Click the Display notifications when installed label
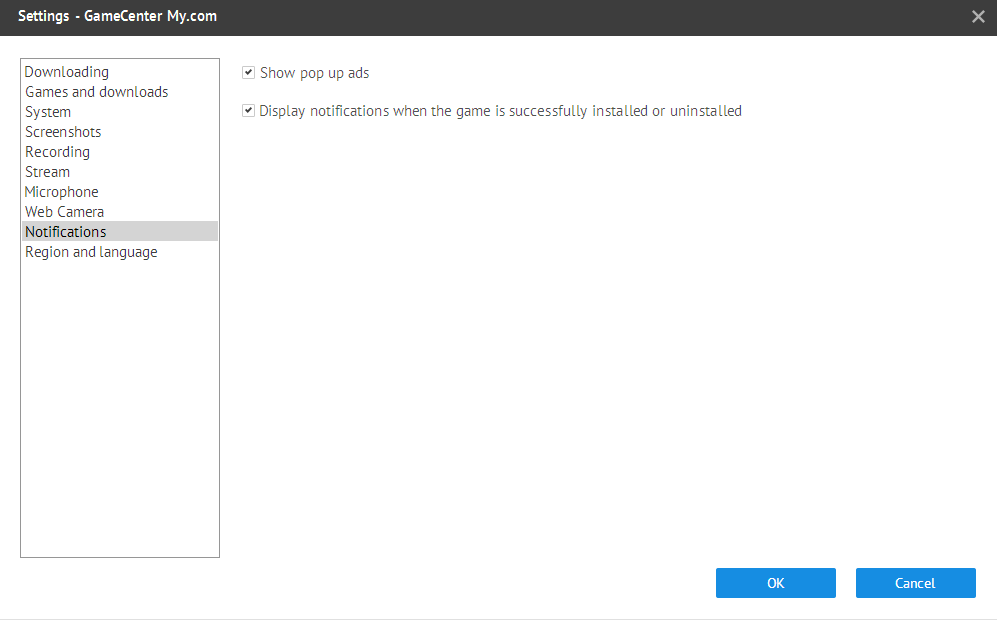 tap(500, 111)
